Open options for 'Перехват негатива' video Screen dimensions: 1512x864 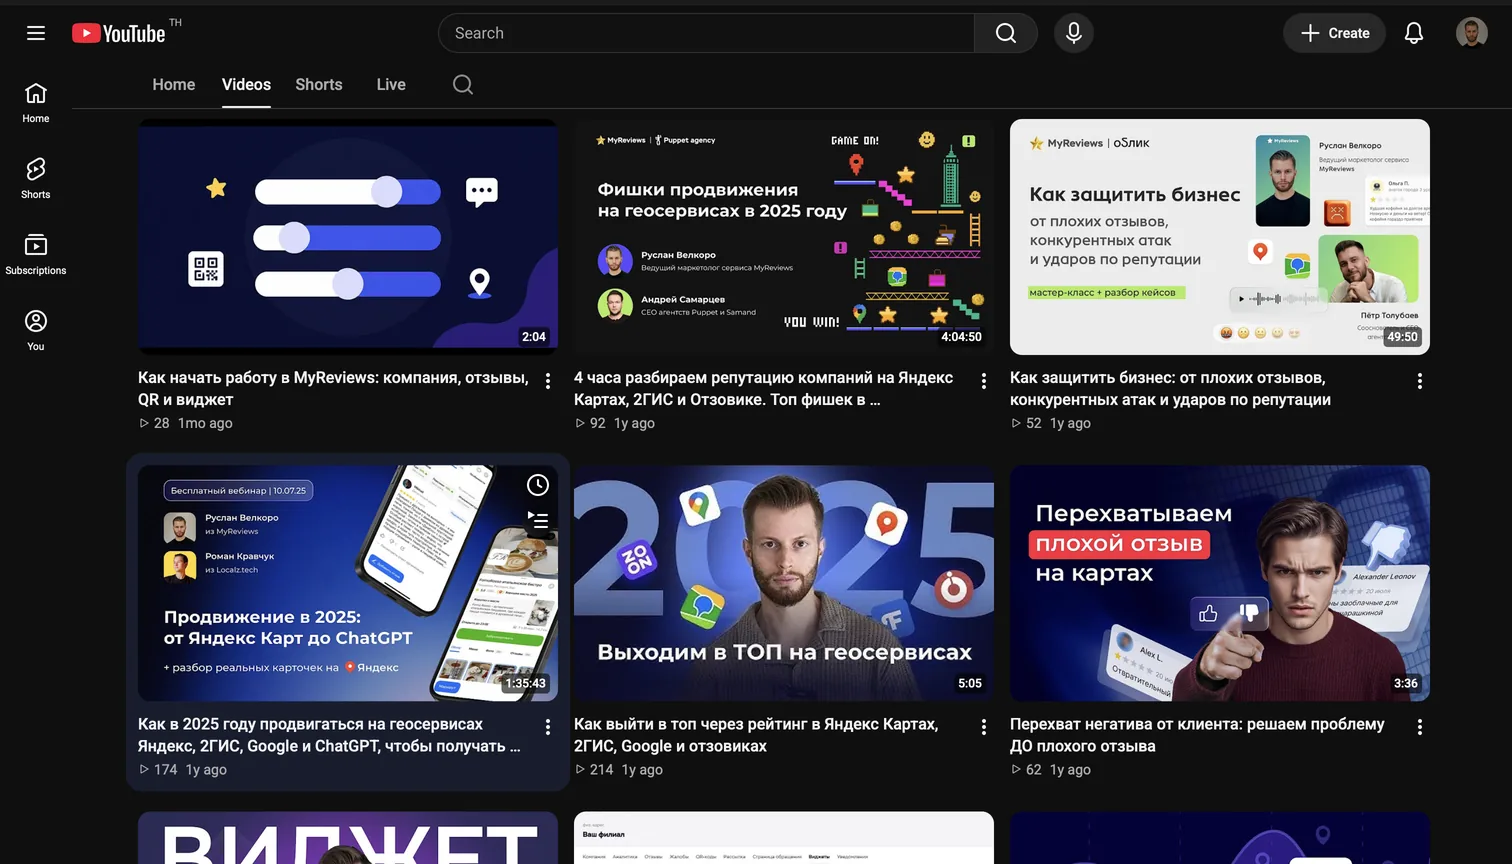[x=1420, y=727]
